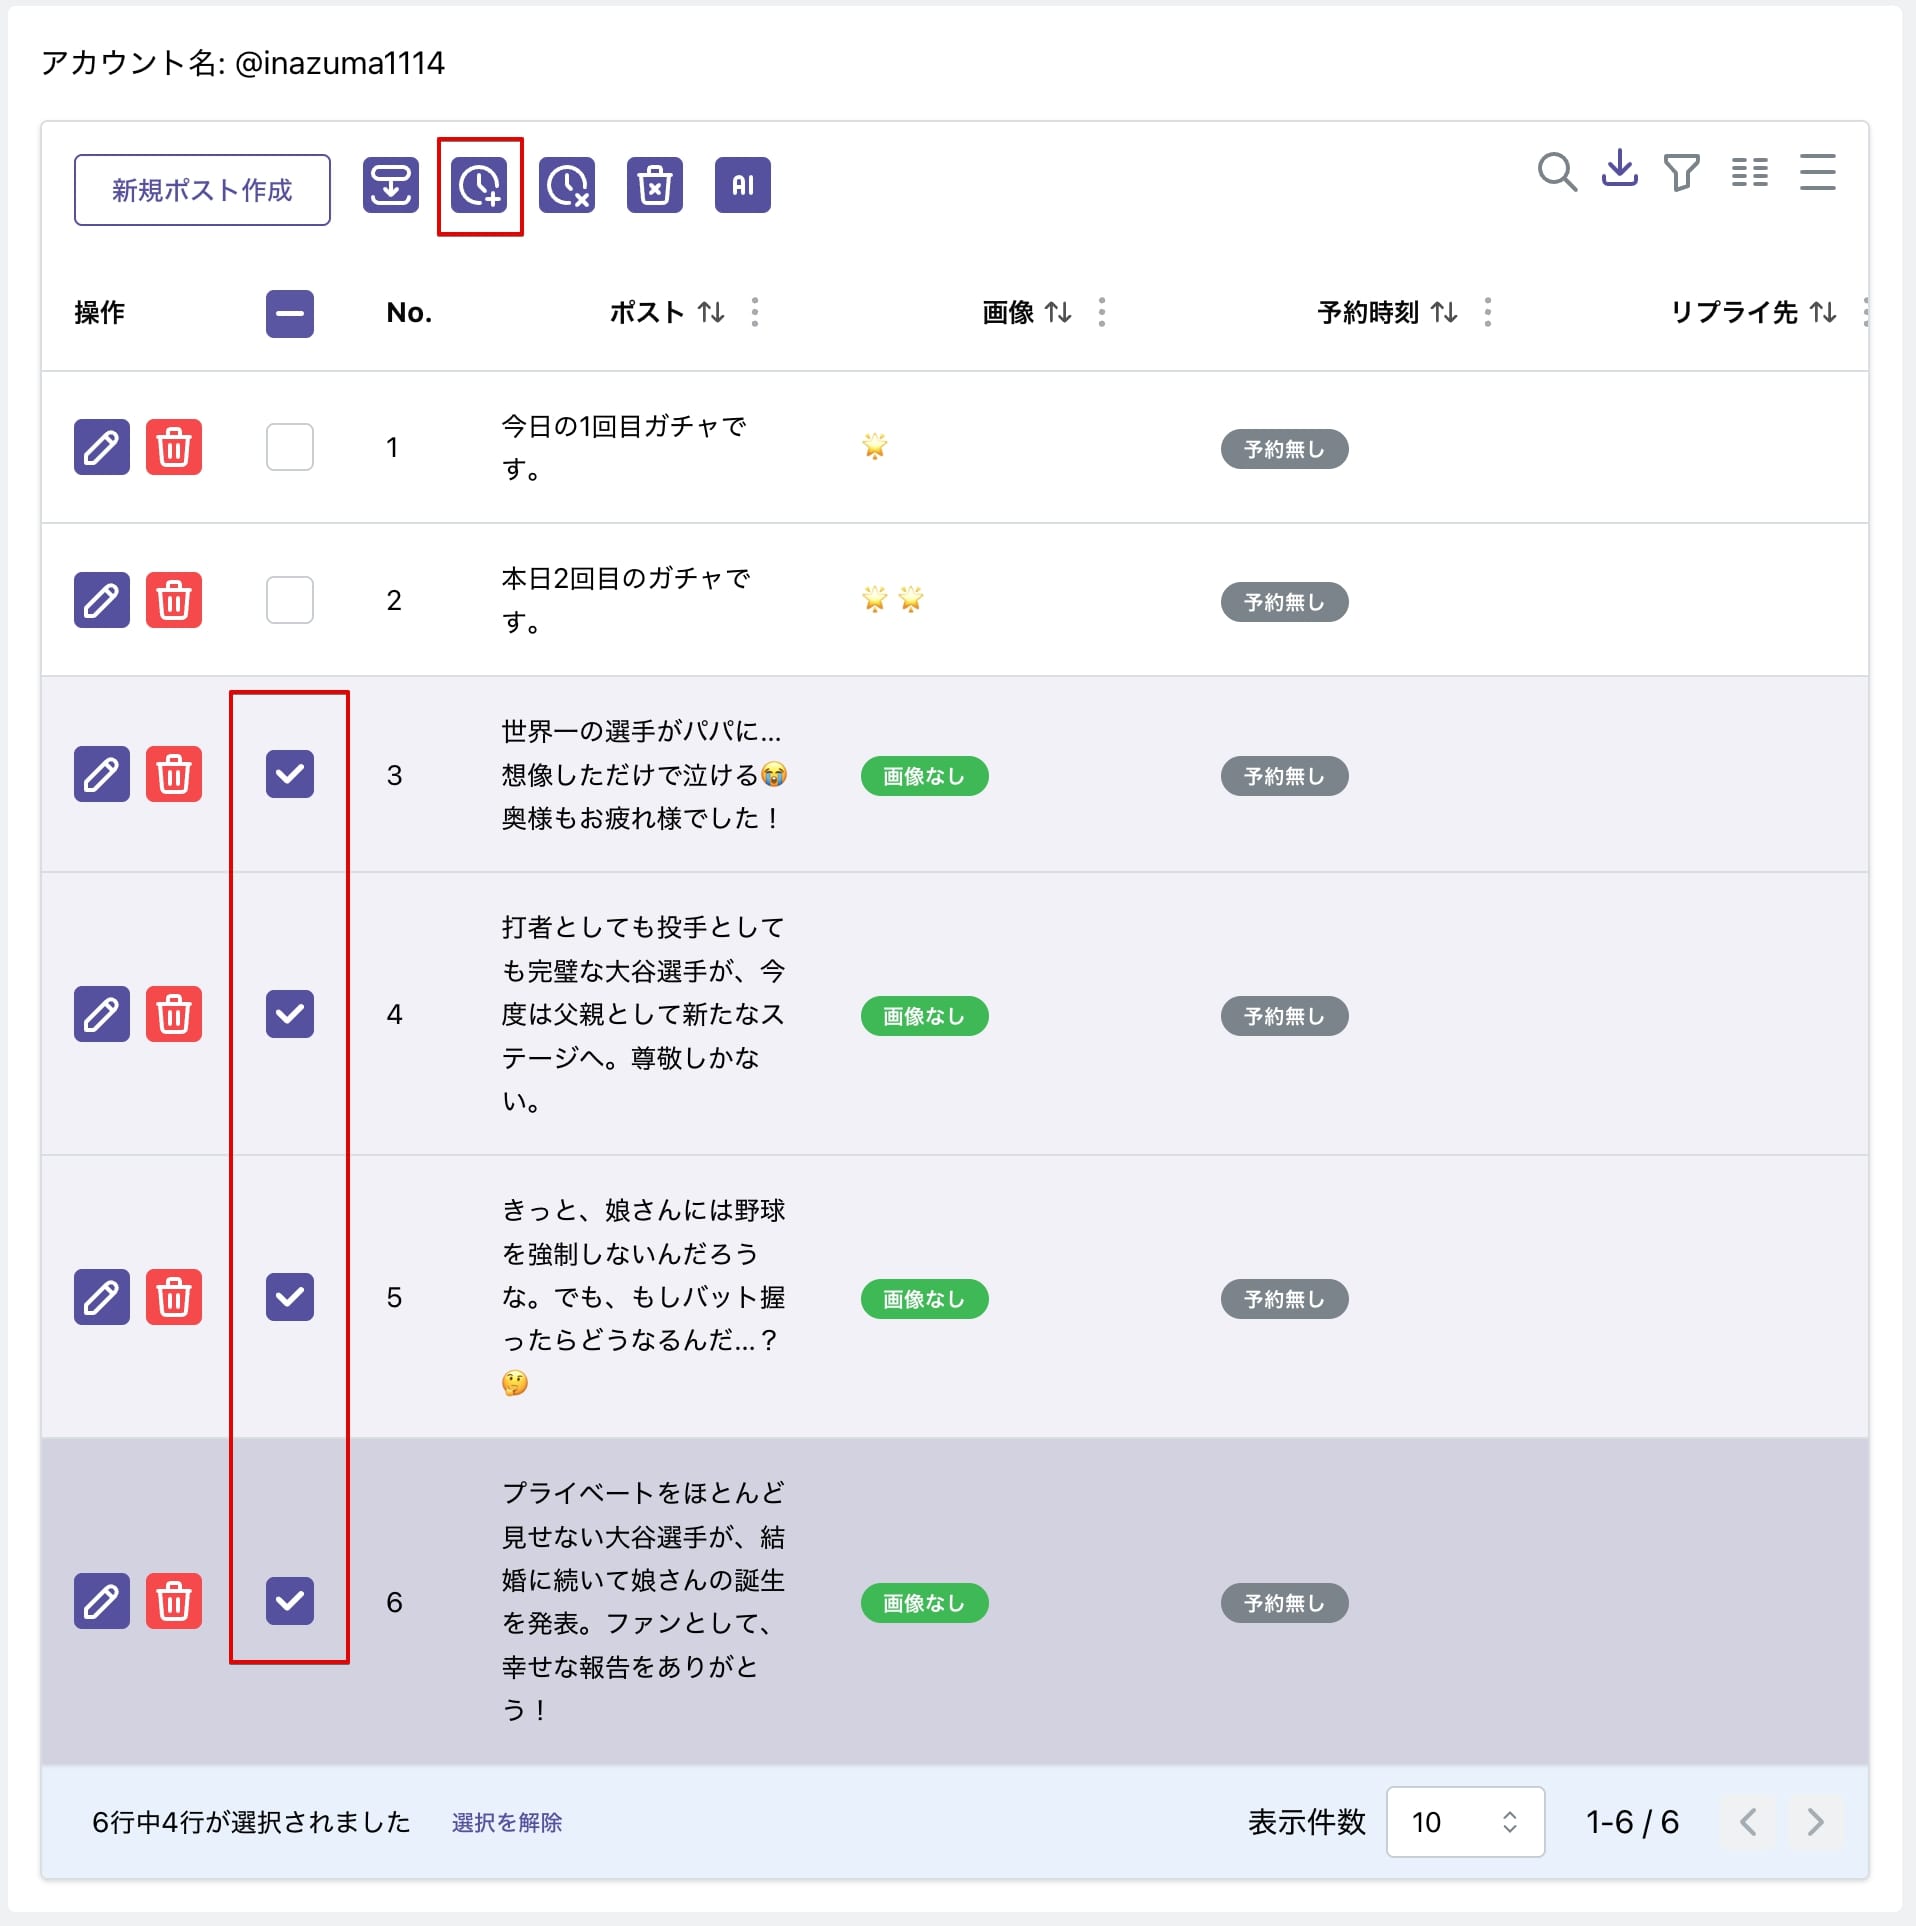Open the kebab menu next to 予約時刻 column
The image size is (1916, 1926).
pyautogui.click(x=1488, y=313)
